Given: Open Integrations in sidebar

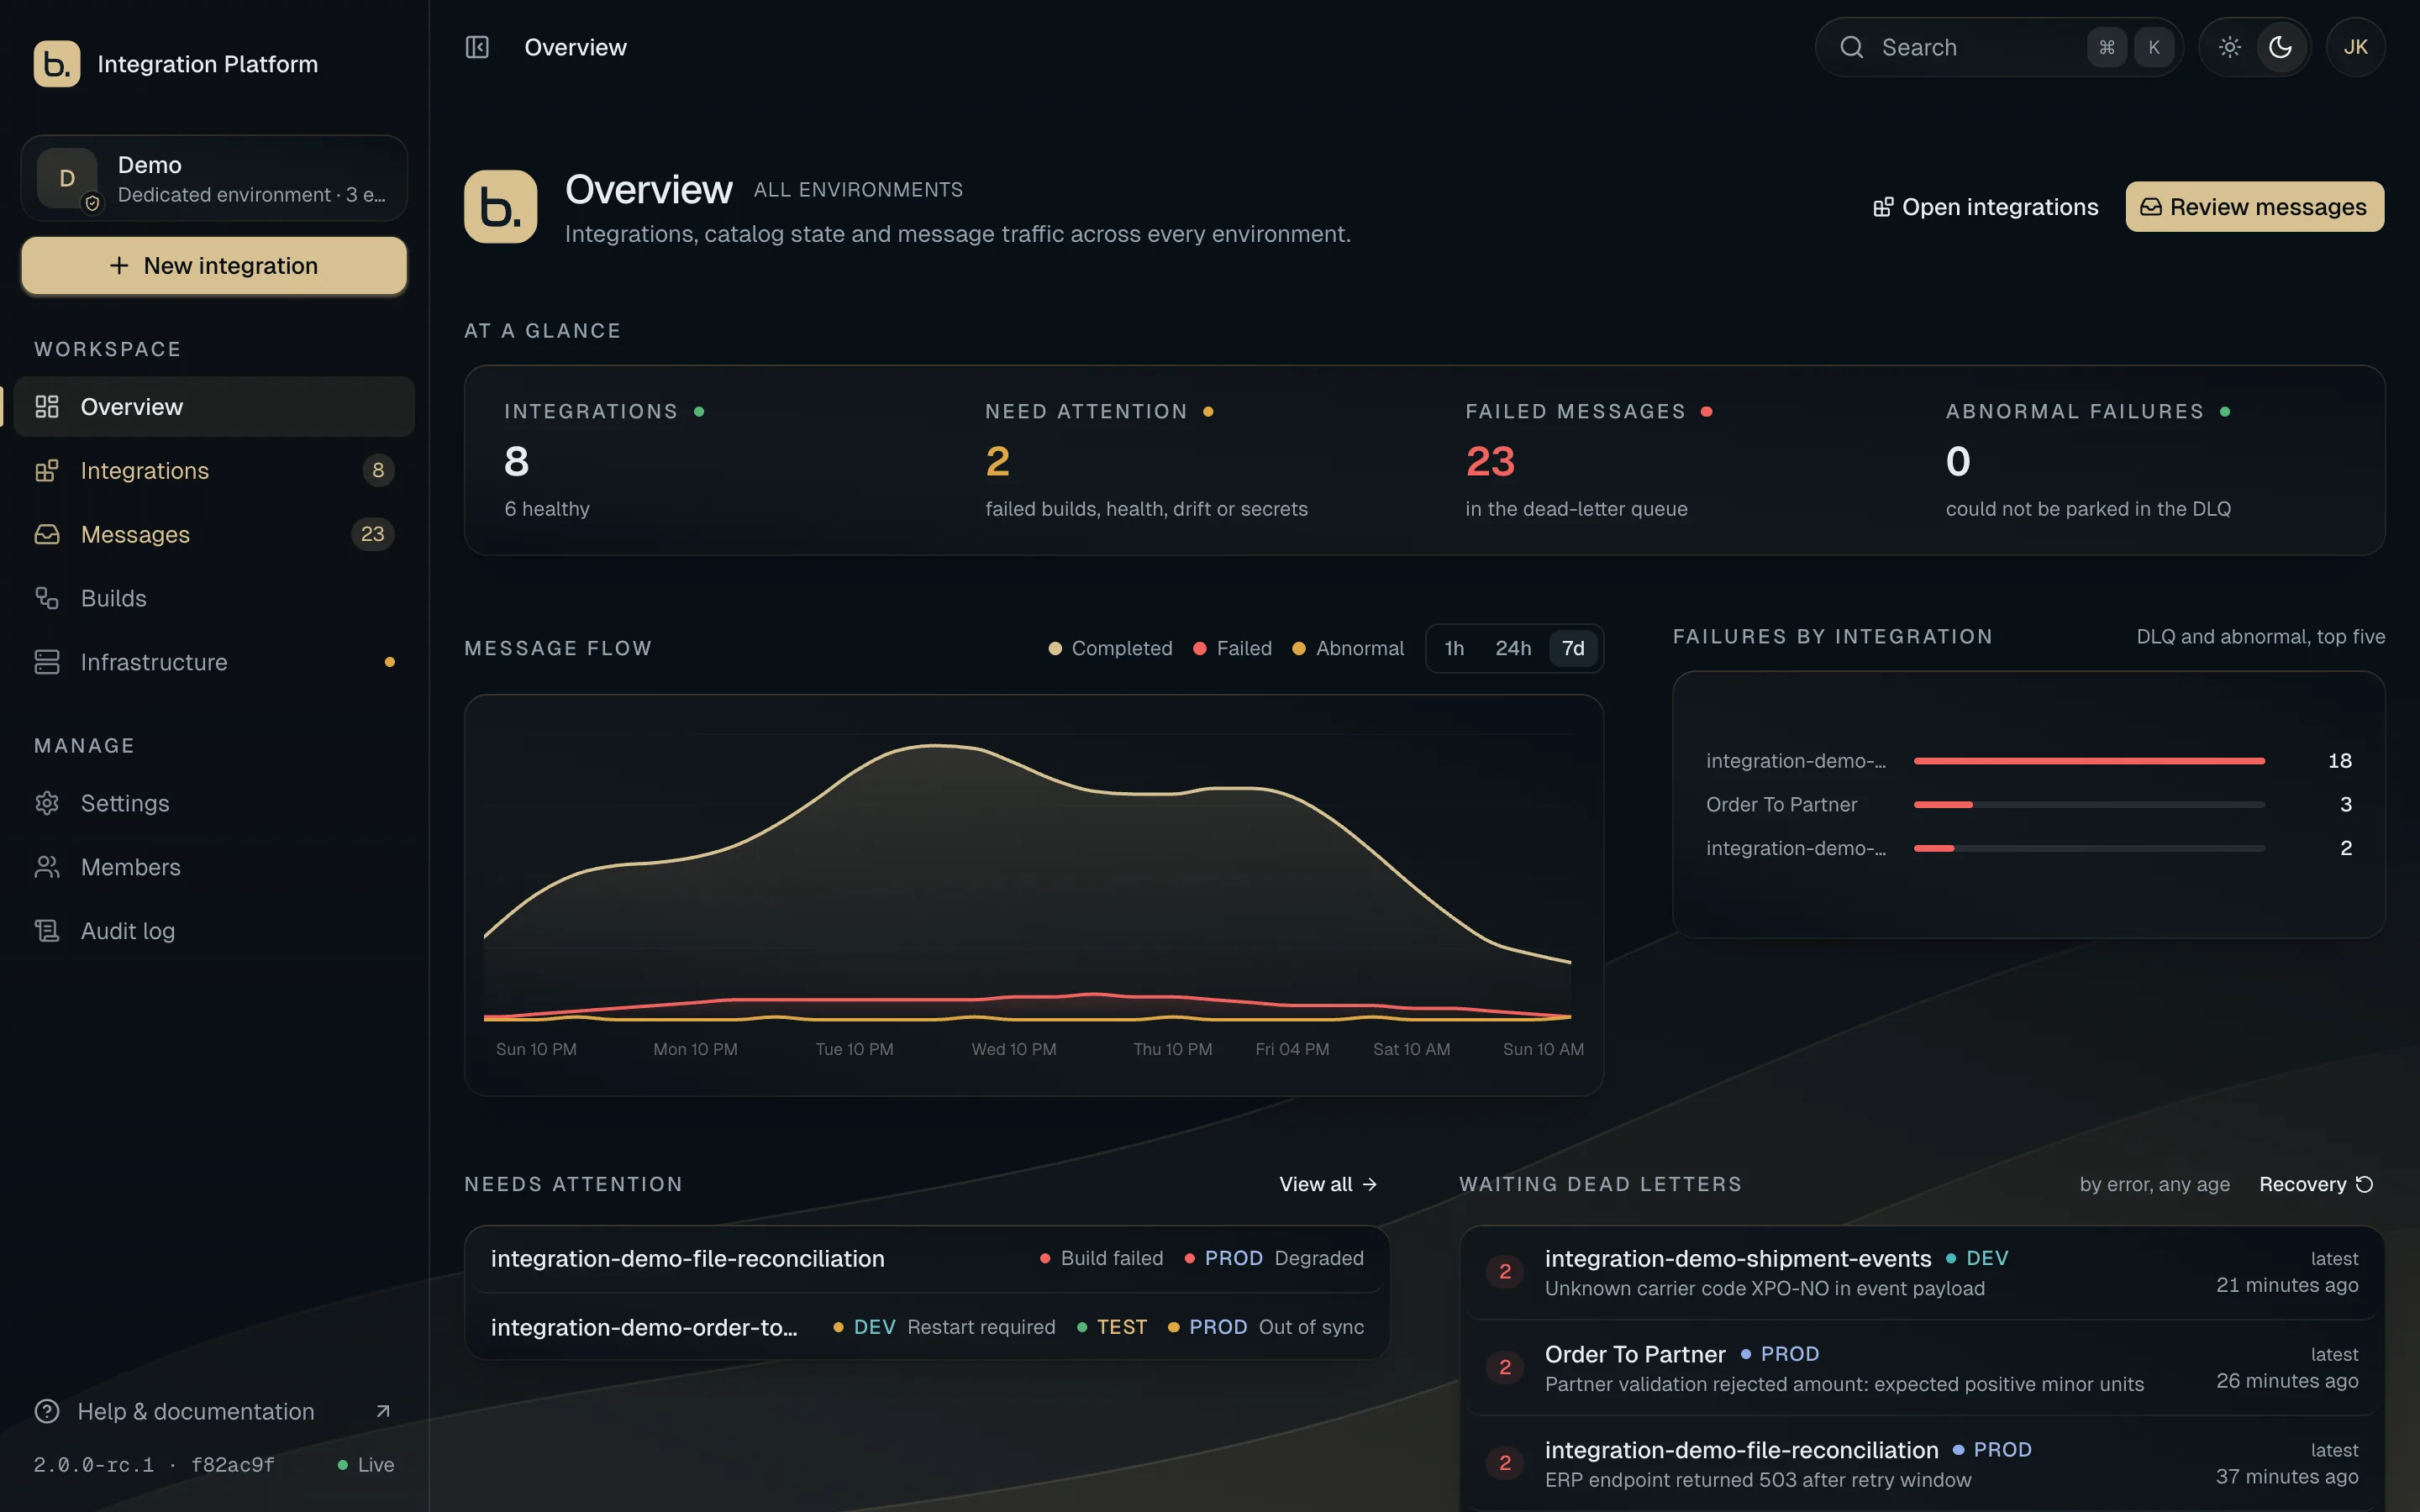Looking at the screenshot, I should 214,470.
